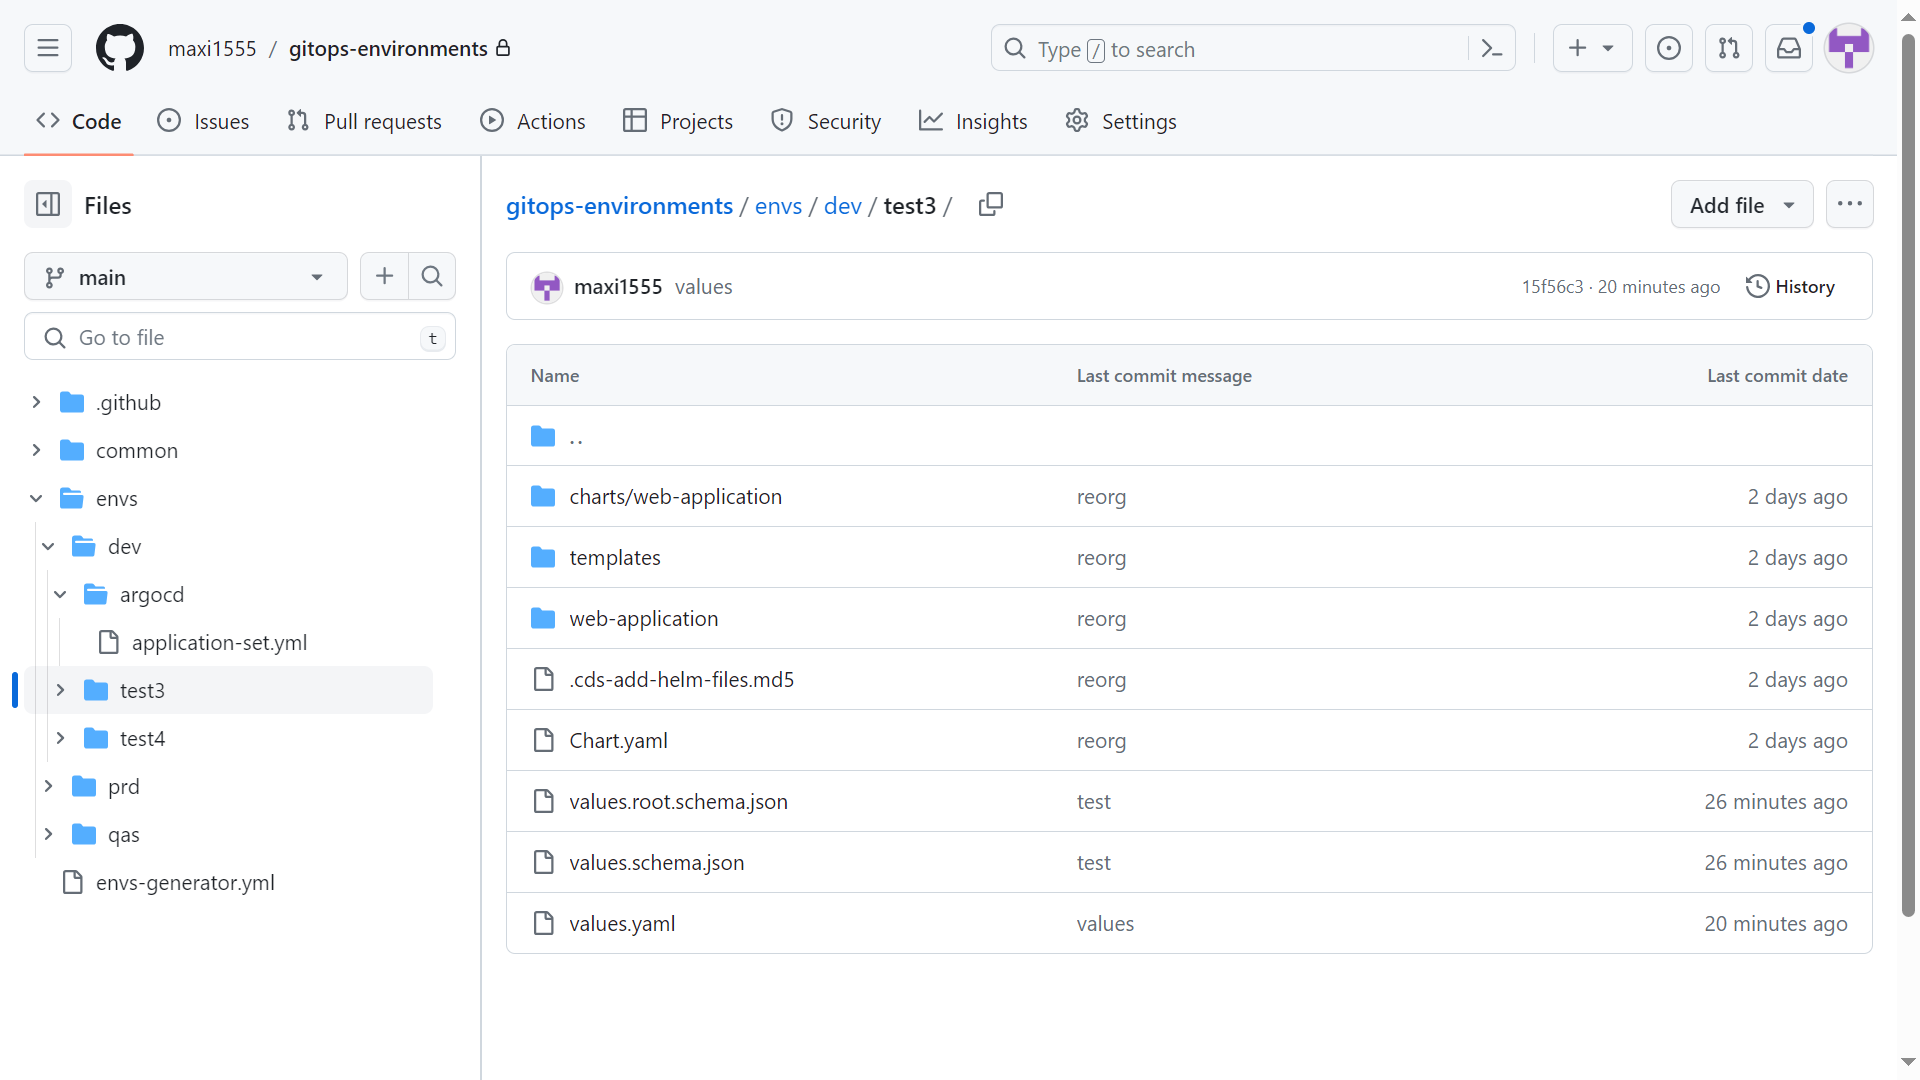The height and width of the screenshot is (1080, 1920).
Task: Click the pull requests icon in the header
Action: 1729,48
